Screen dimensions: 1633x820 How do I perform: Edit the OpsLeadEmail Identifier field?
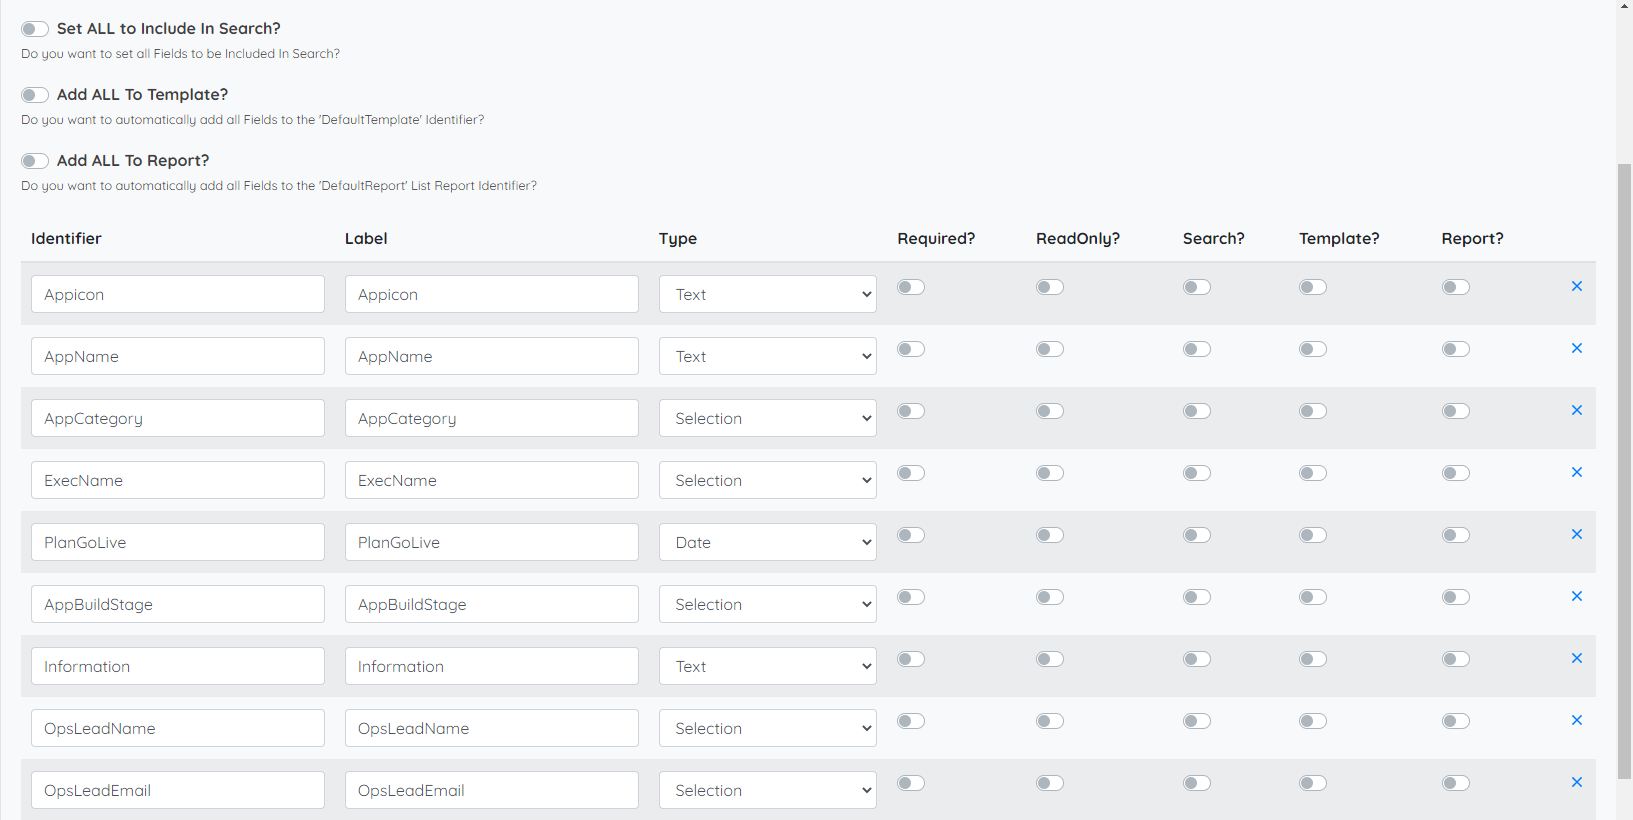point(178,790)
